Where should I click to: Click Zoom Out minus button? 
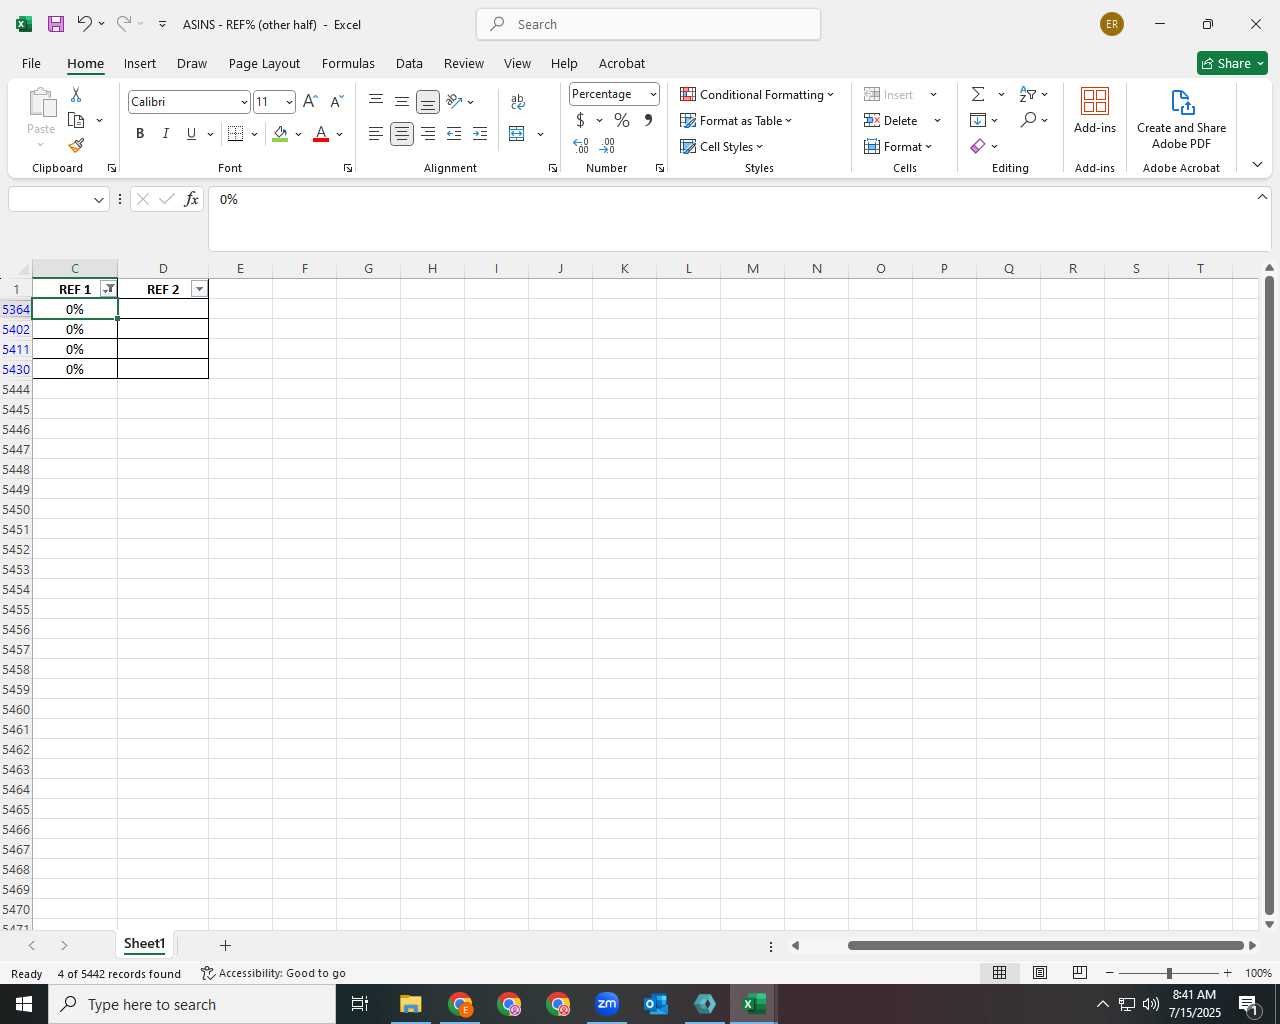click(x=1109, y=973)
